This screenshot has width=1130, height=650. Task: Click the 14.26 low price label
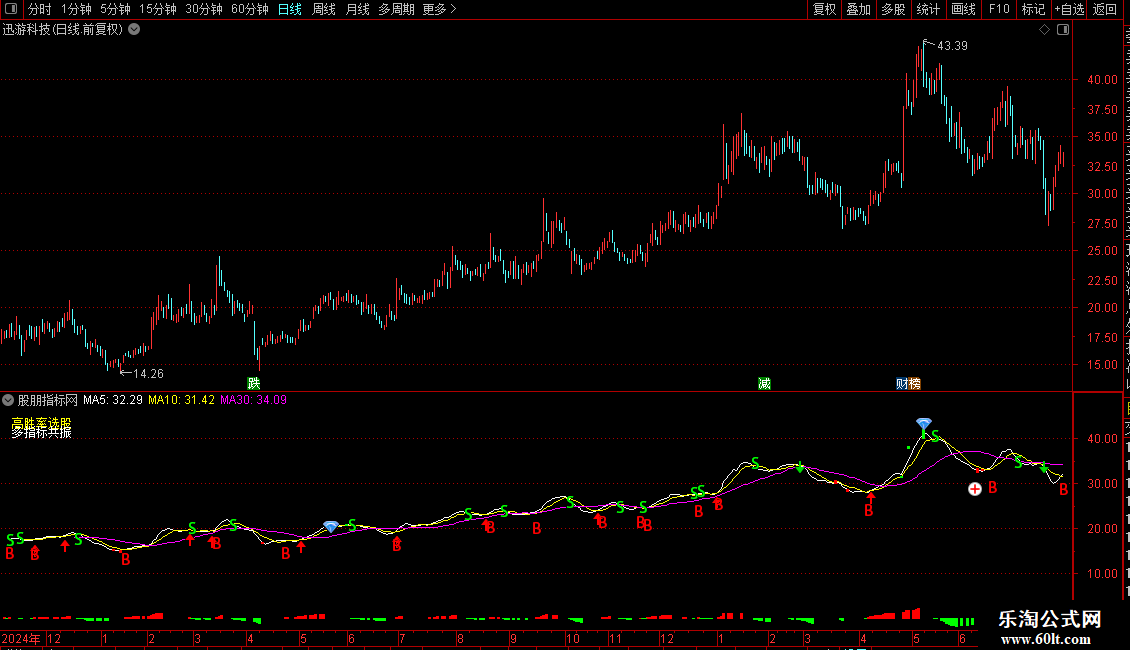coord(148,373)
